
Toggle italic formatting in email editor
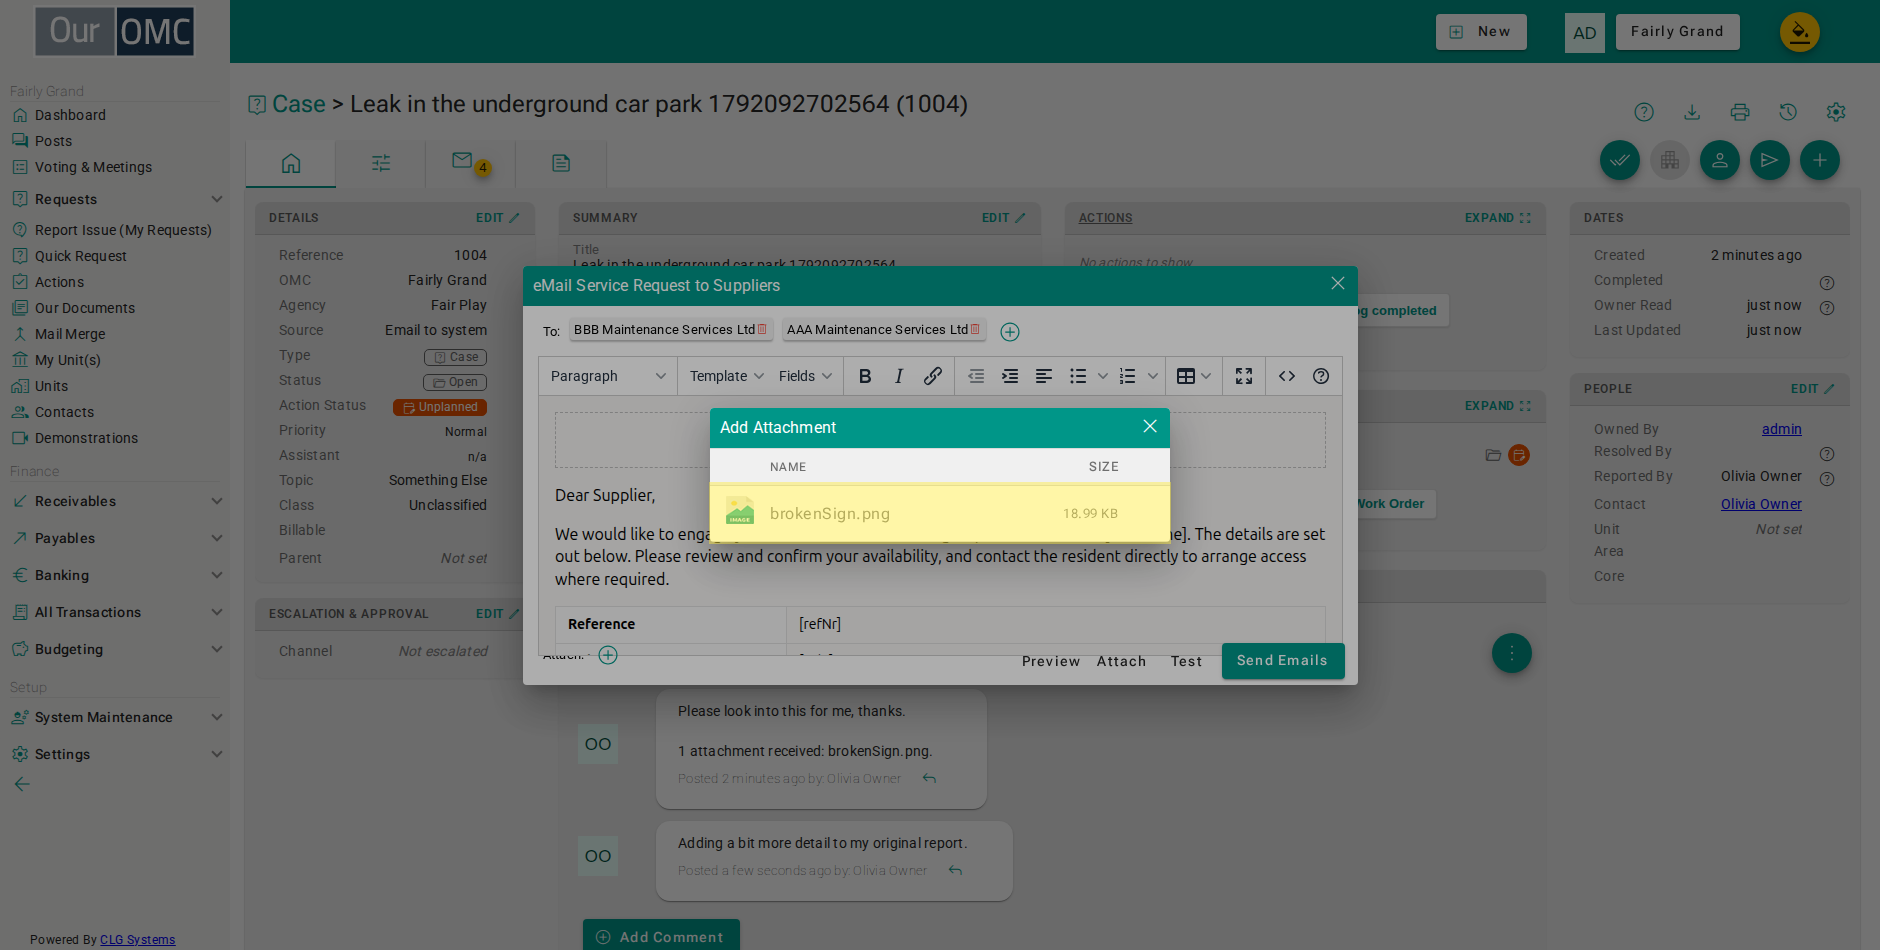coord(899,376)
